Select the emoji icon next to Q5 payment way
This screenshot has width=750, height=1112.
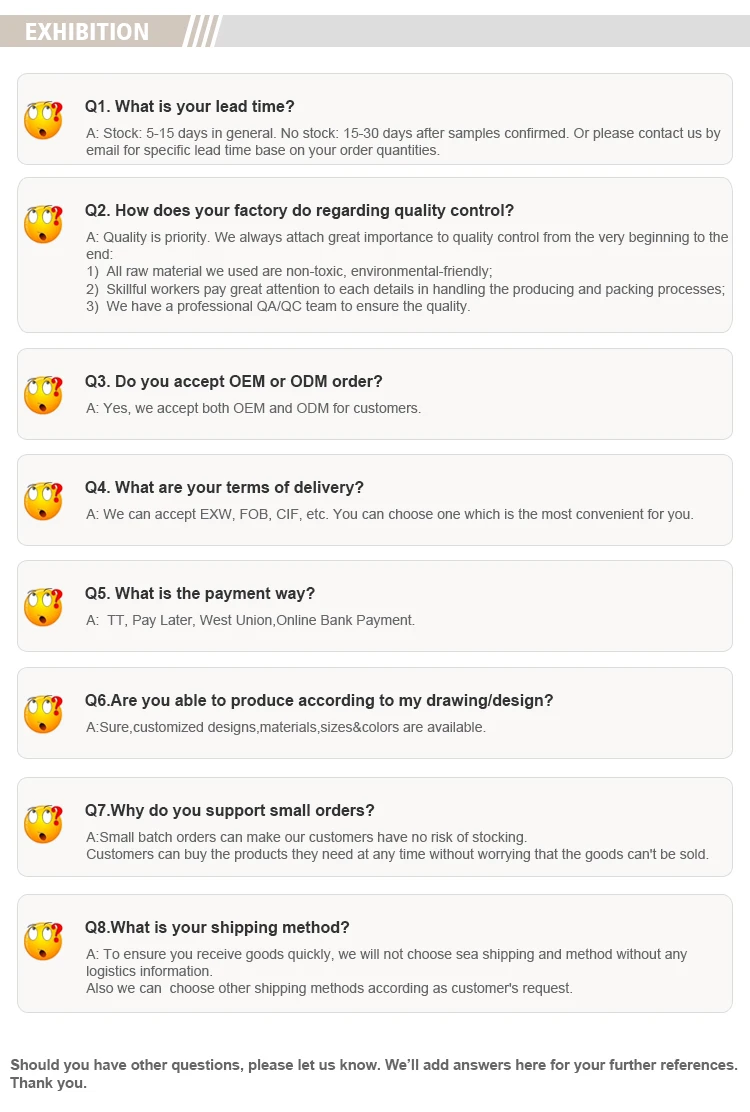click(x=43, y=607)
